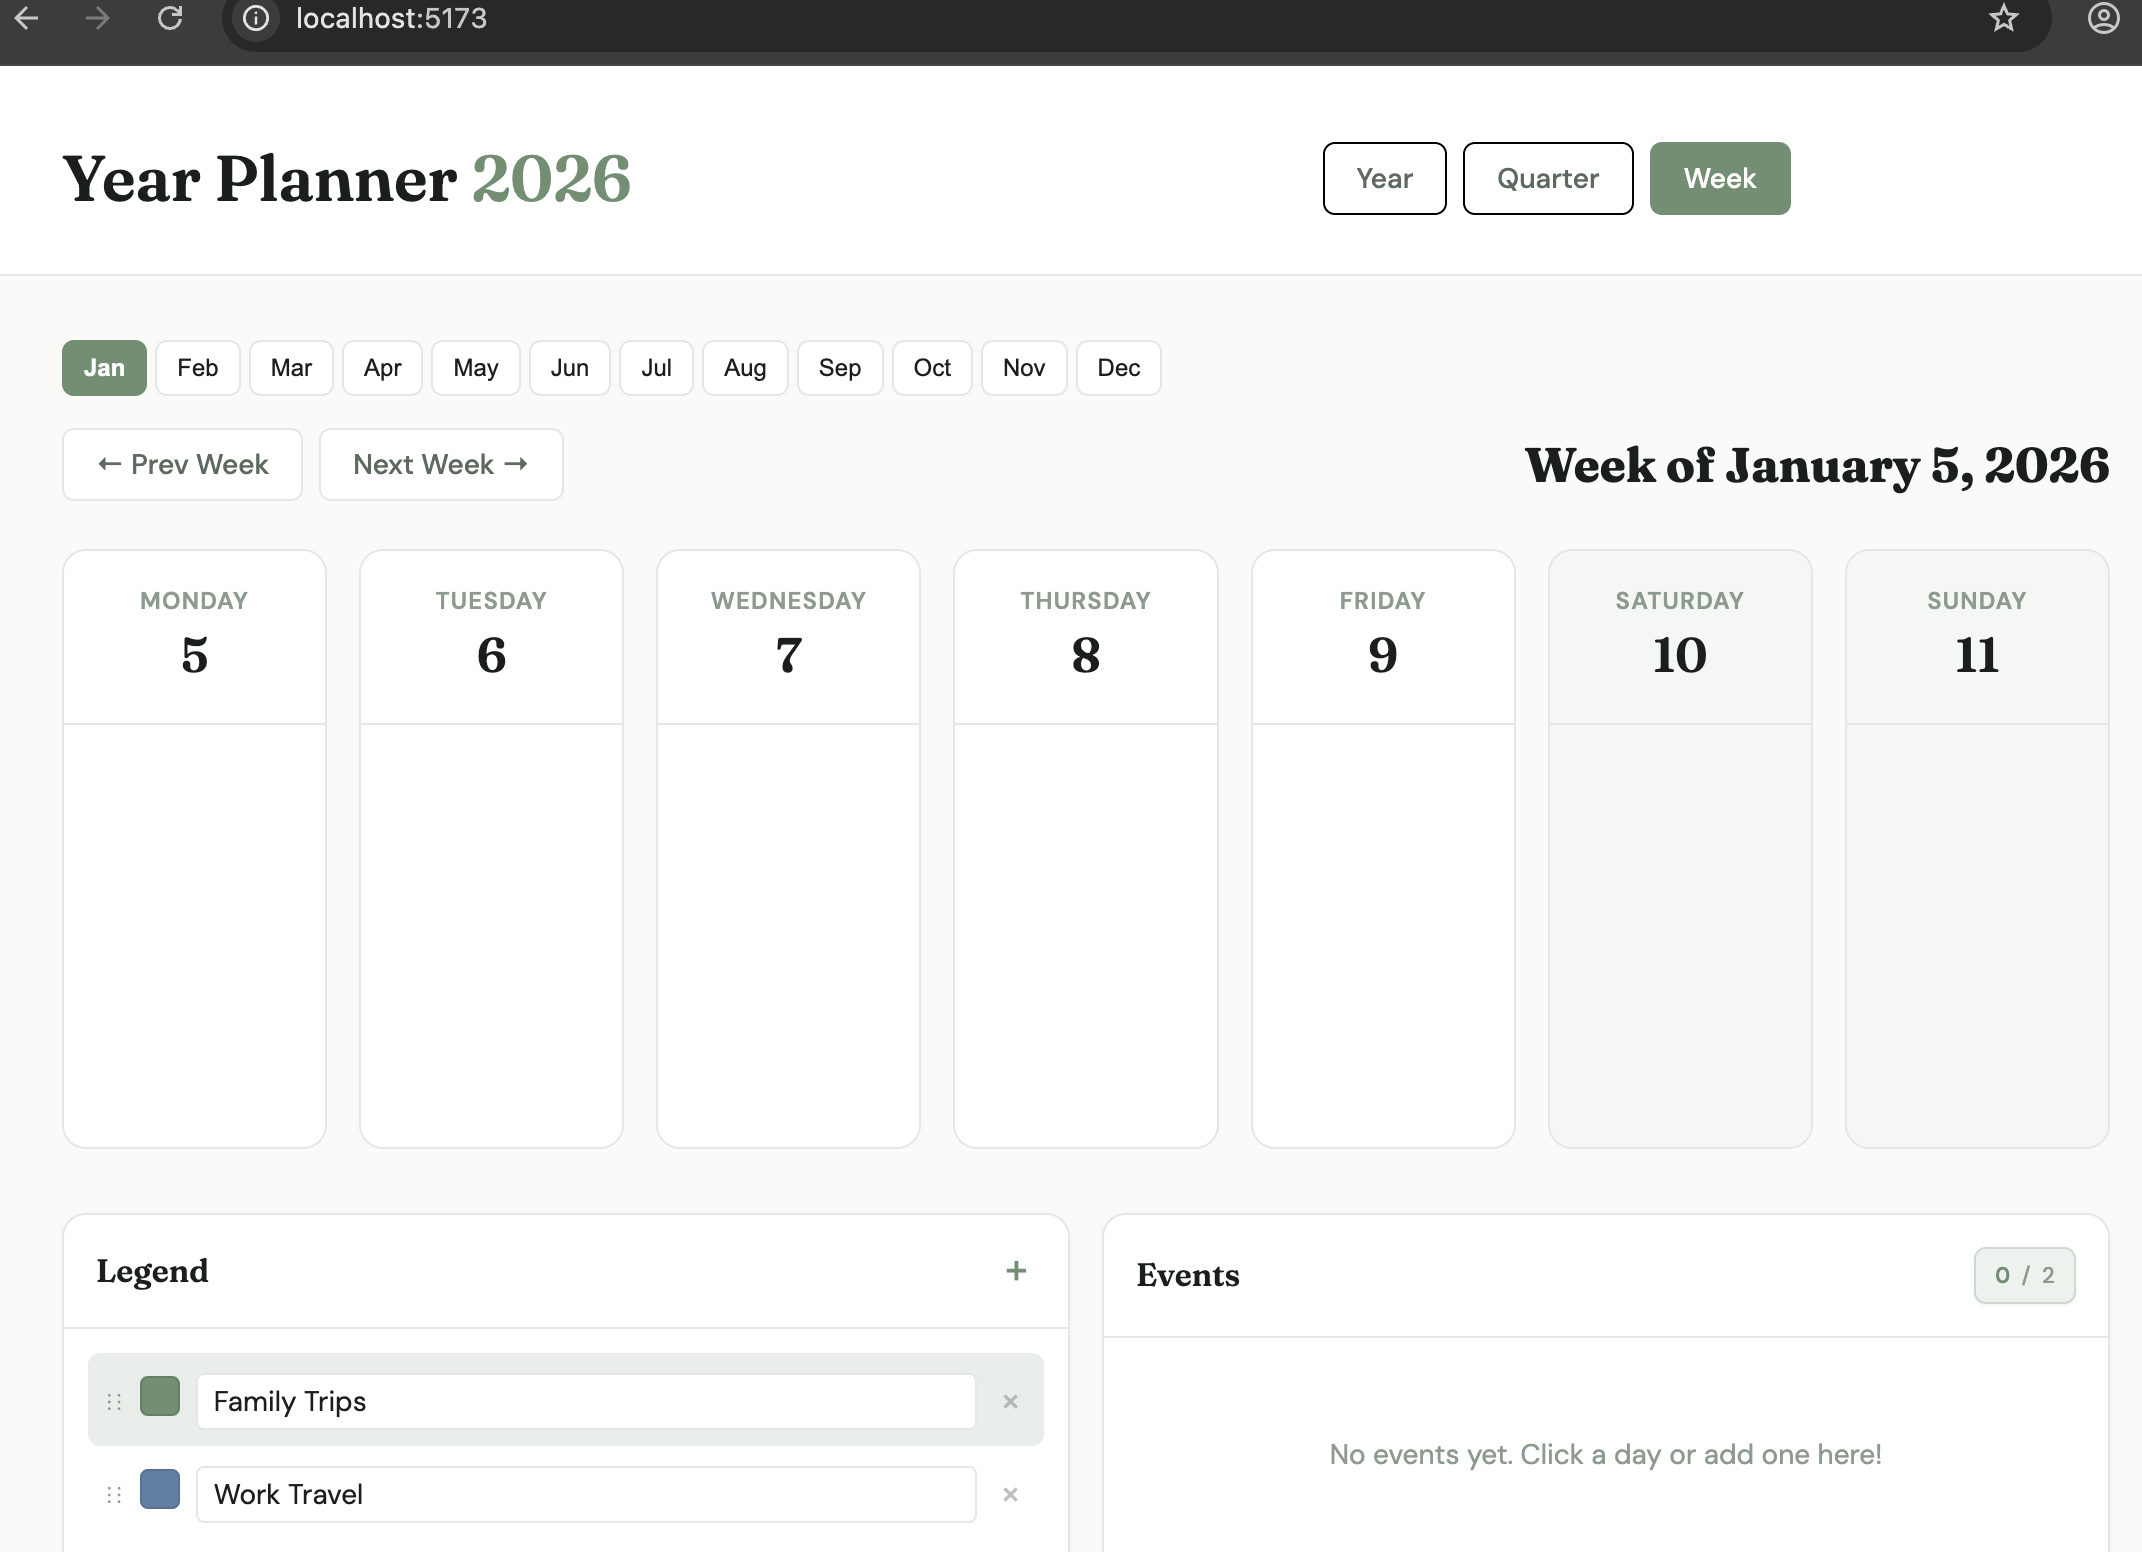Viewport: 2142px width, 1552px height.
Task: Select the Week view toggle
Action: click(1719, 178)
